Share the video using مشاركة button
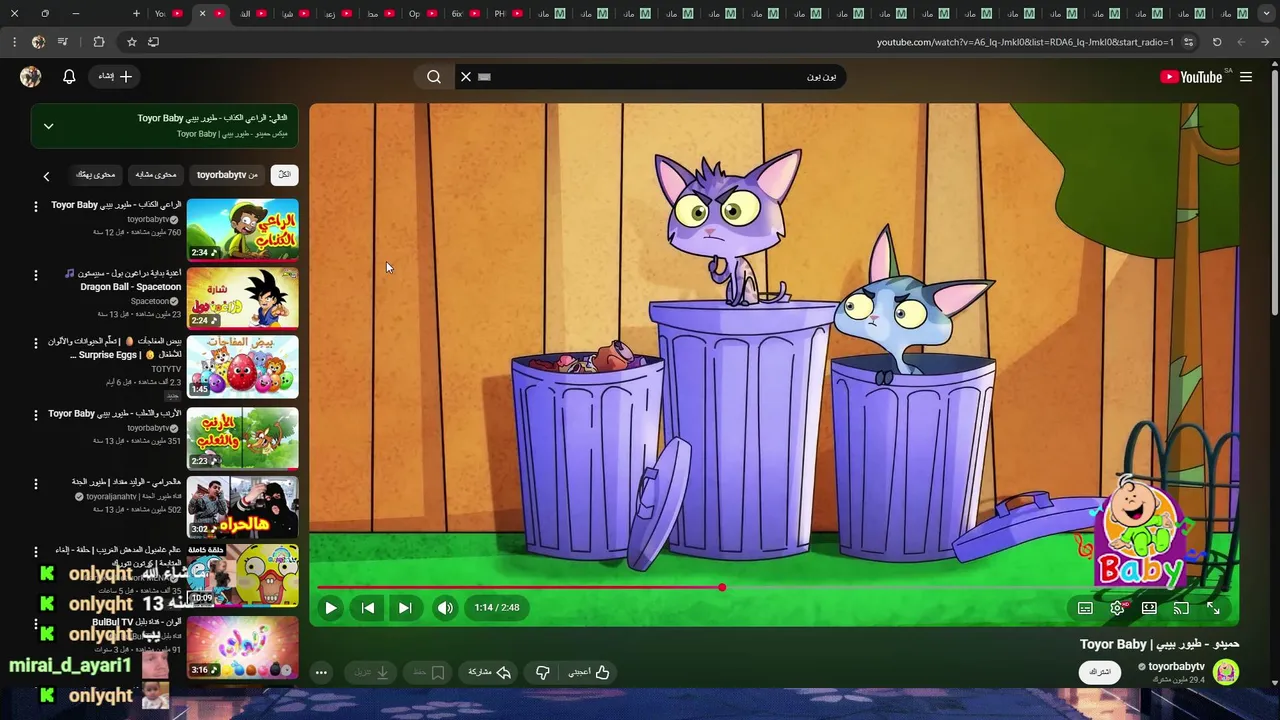This screenshot has height=720, width=1280. coord(490,672)
